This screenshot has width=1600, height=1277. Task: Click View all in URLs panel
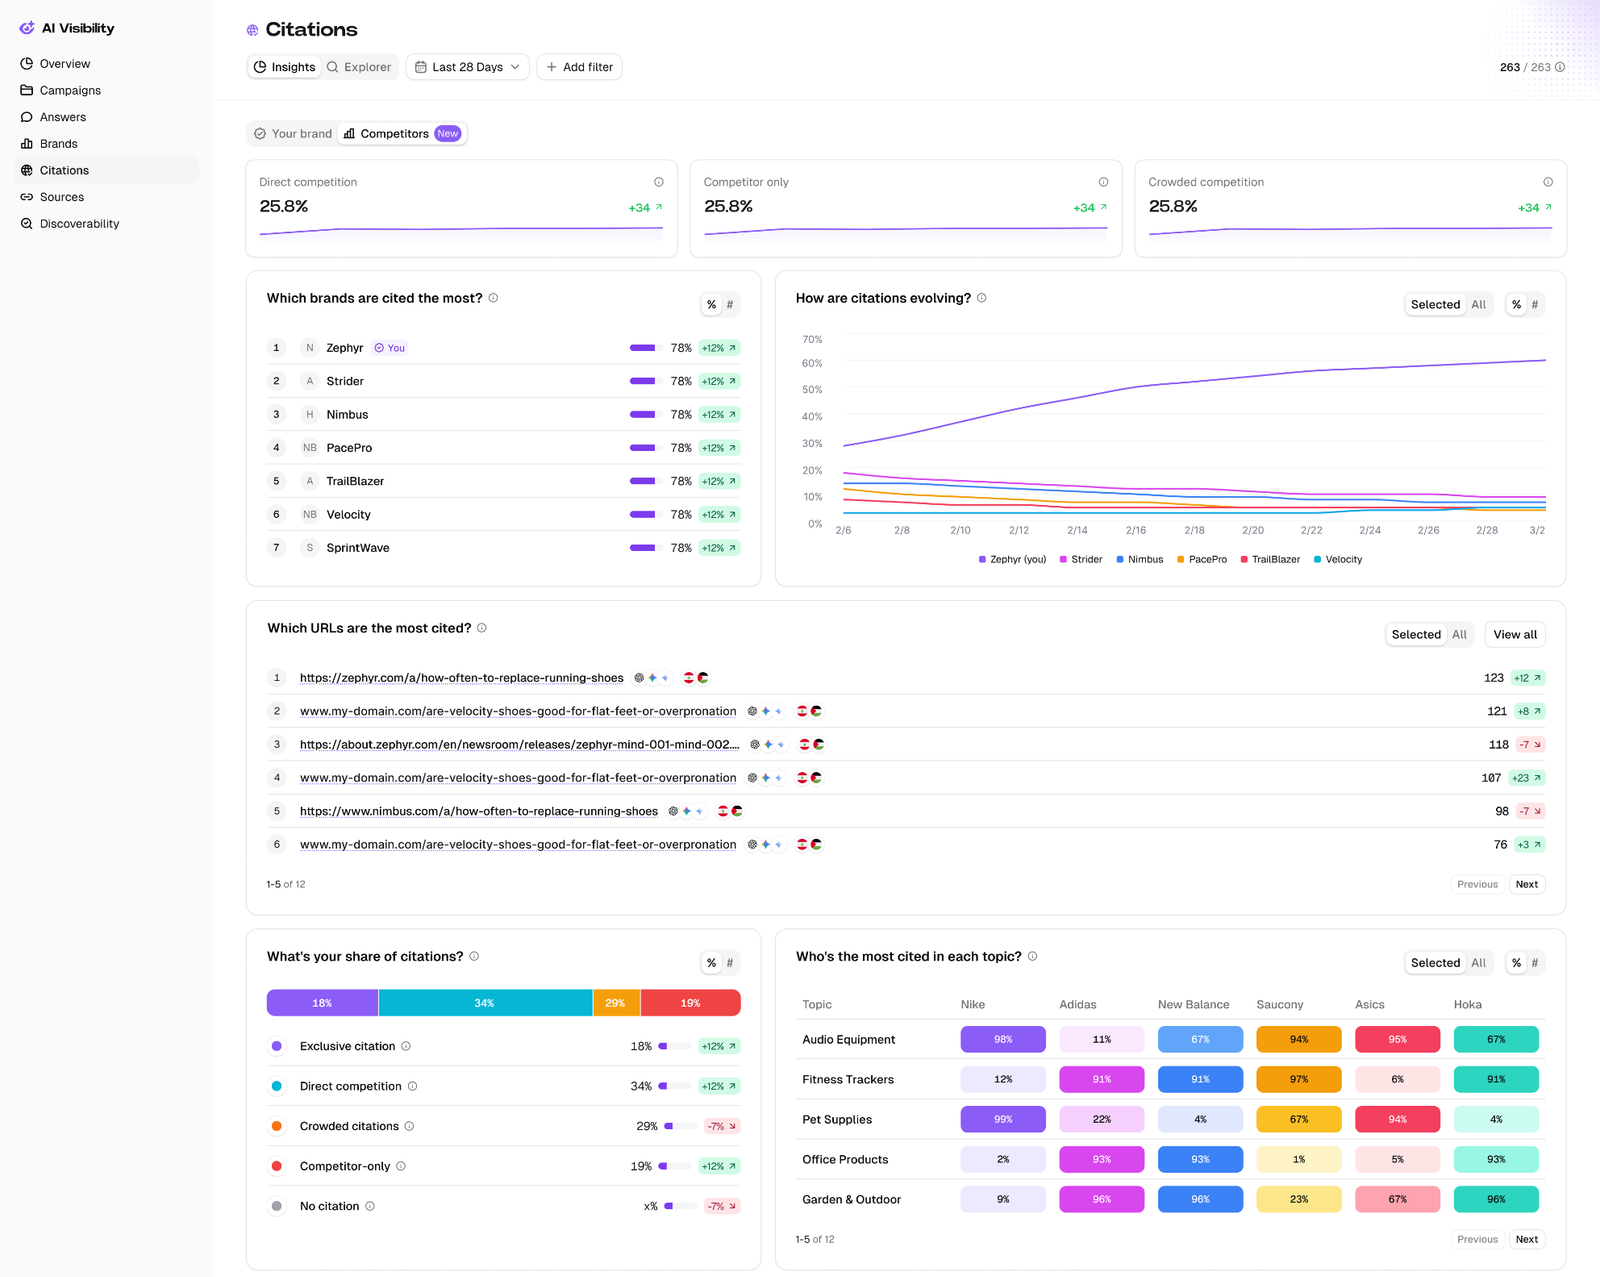pyautogui.click(x=1515, y=635)
